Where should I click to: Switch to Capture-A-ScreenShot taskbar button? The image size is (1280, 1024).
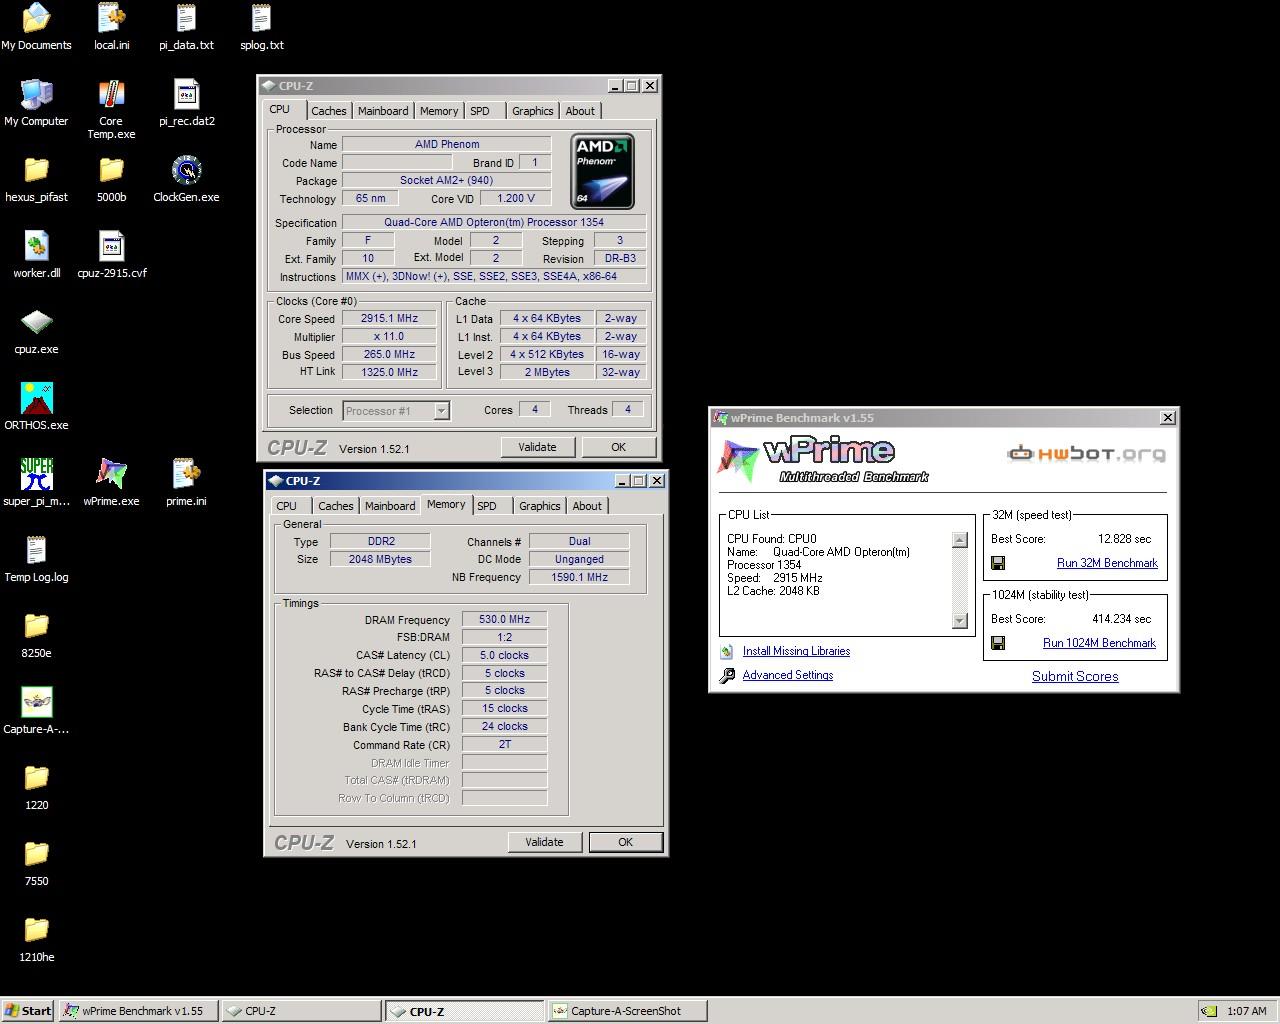click(626, 1011)
